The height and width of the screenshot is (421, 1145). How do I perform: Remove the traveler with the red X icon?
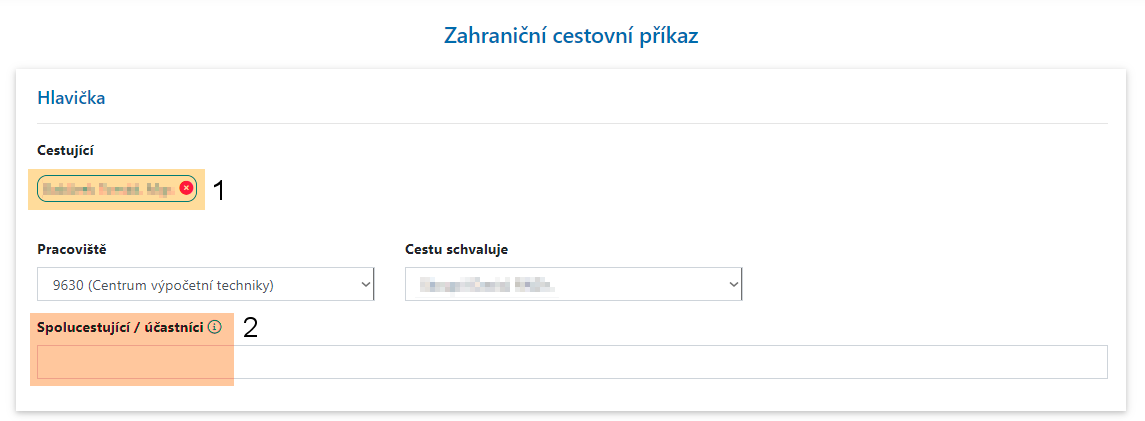point(186,188)
